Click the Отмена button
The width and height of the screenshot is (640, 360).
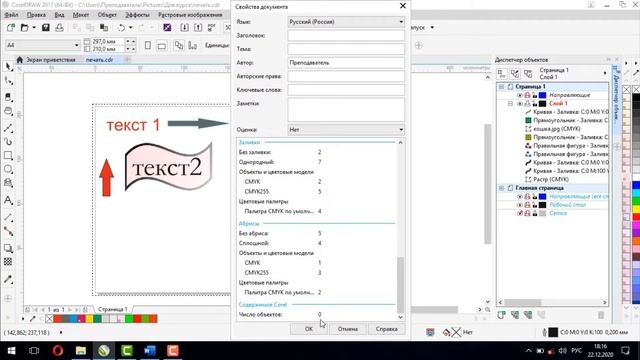pyautogui.click(x=348, y=329)
